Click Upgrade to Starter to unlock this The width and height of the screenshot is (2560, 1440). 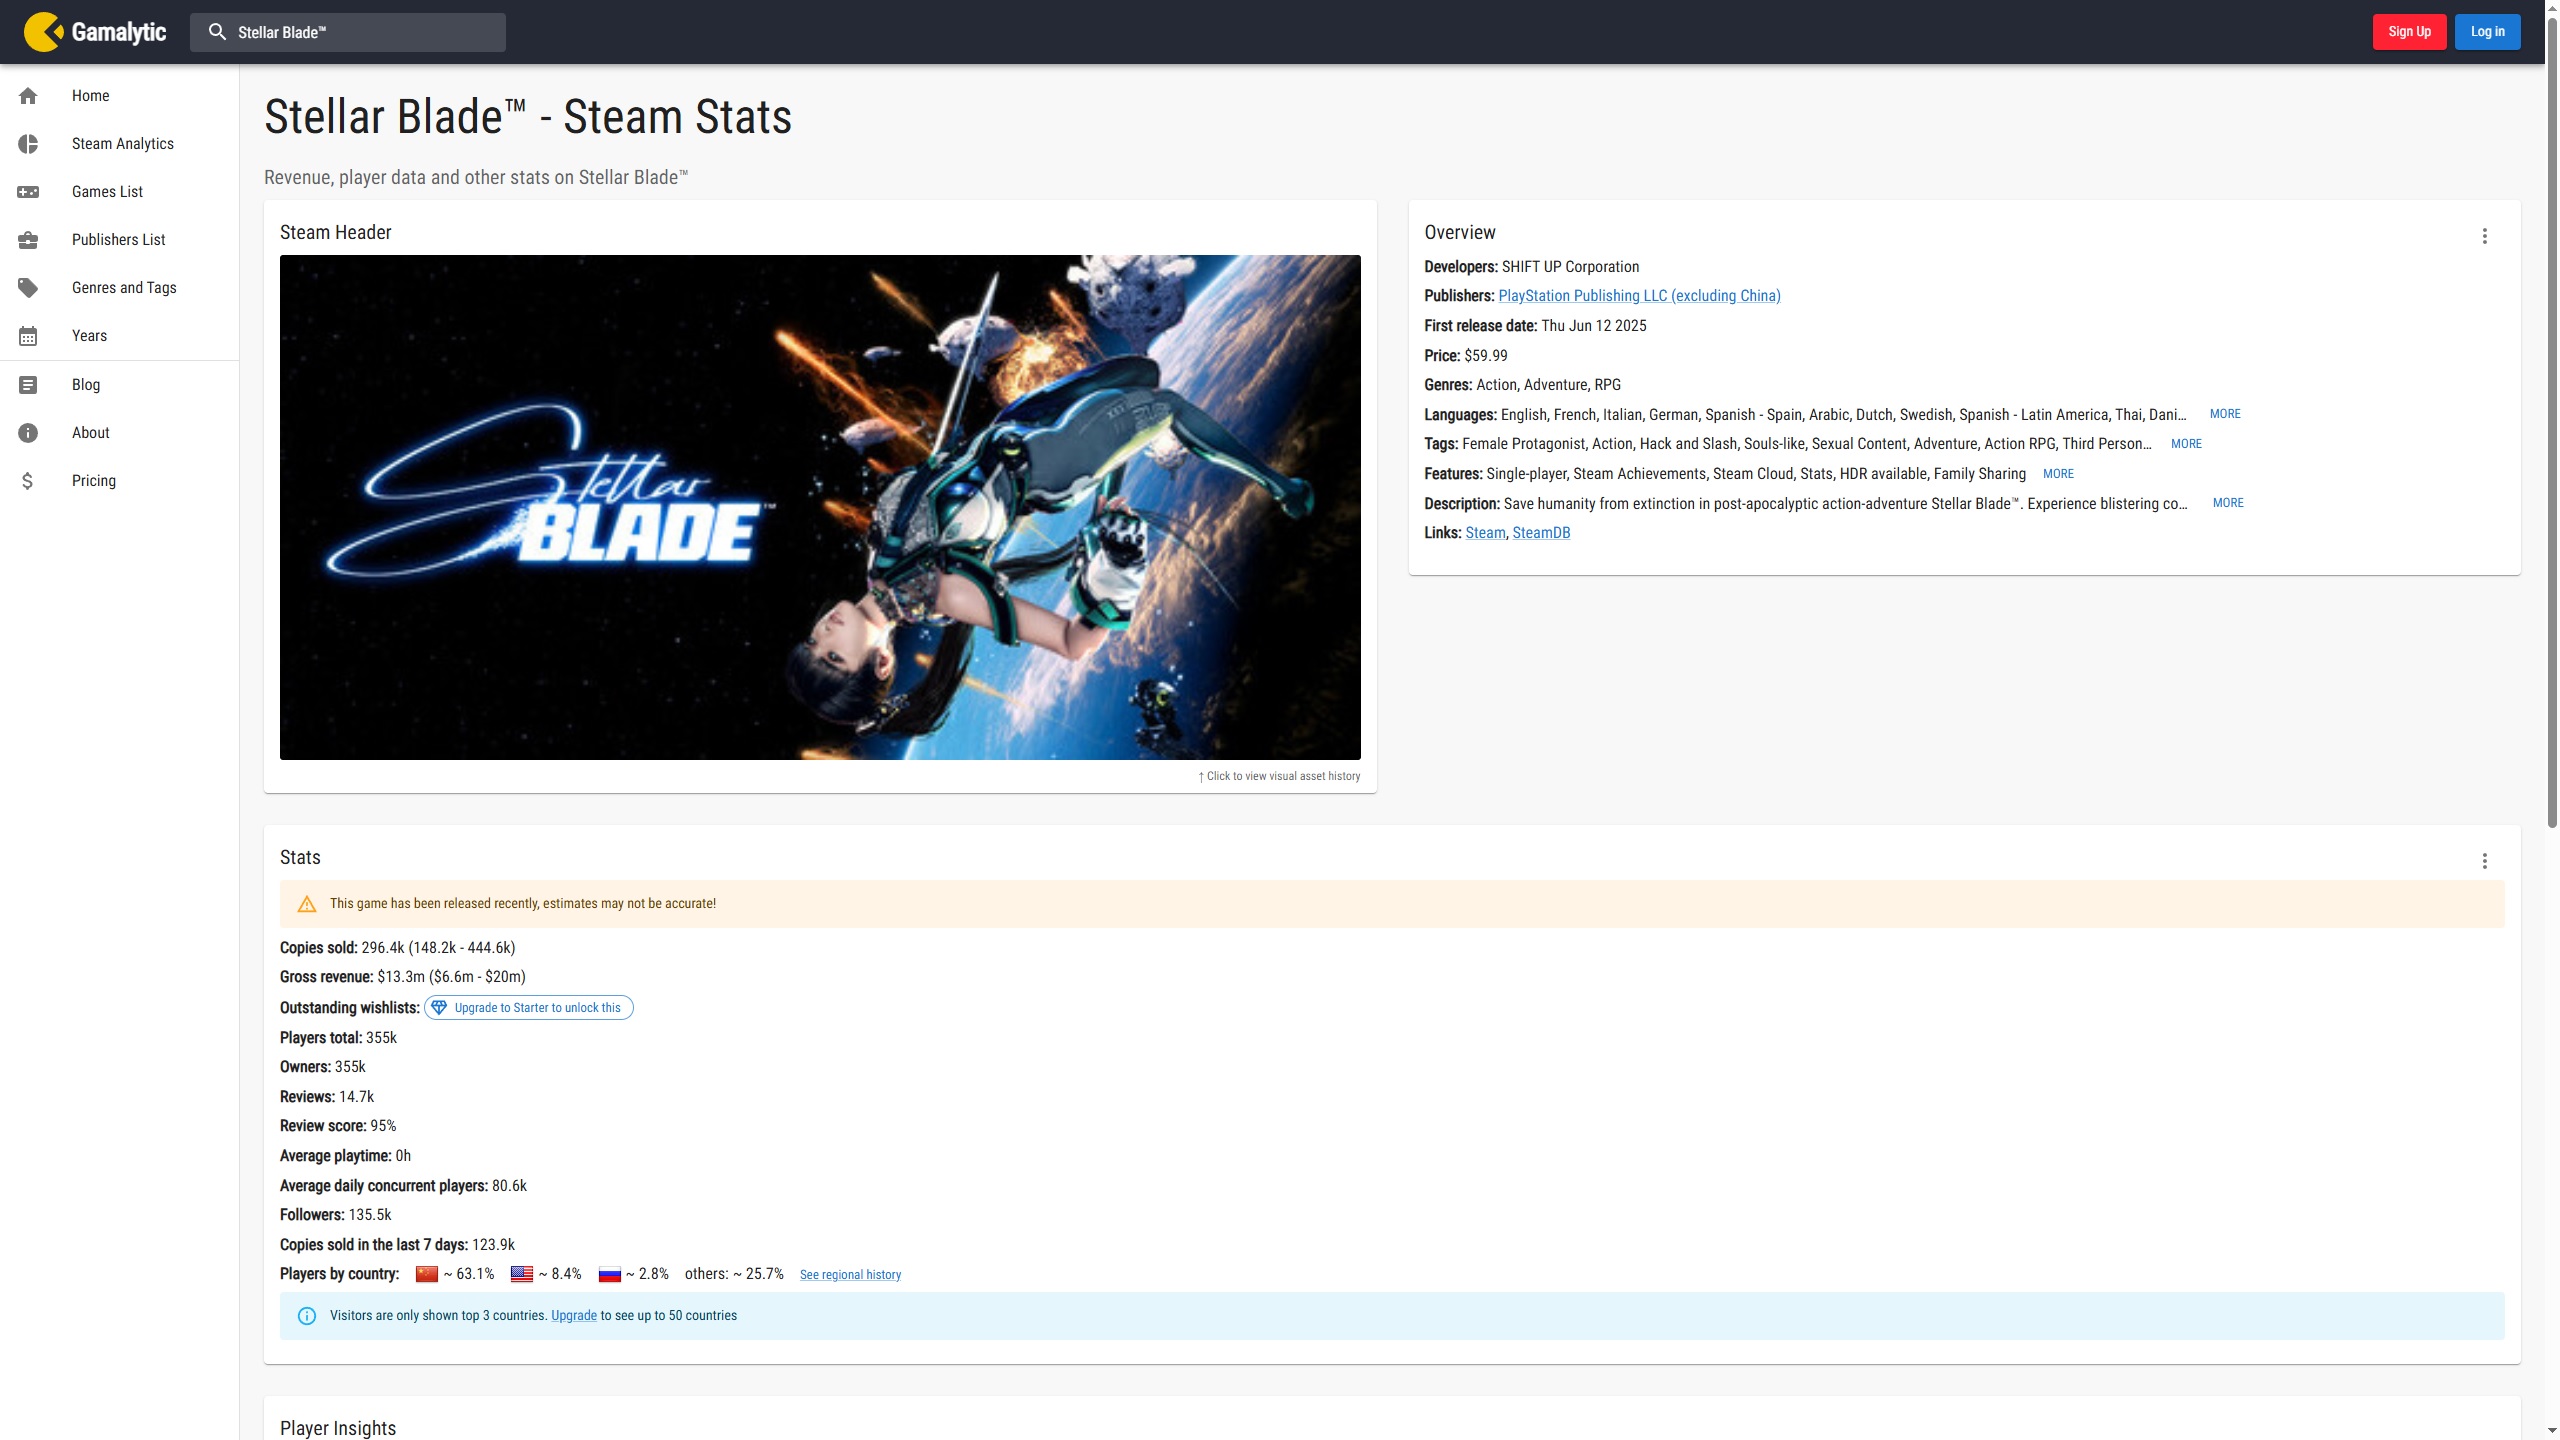click(529, 1008)
